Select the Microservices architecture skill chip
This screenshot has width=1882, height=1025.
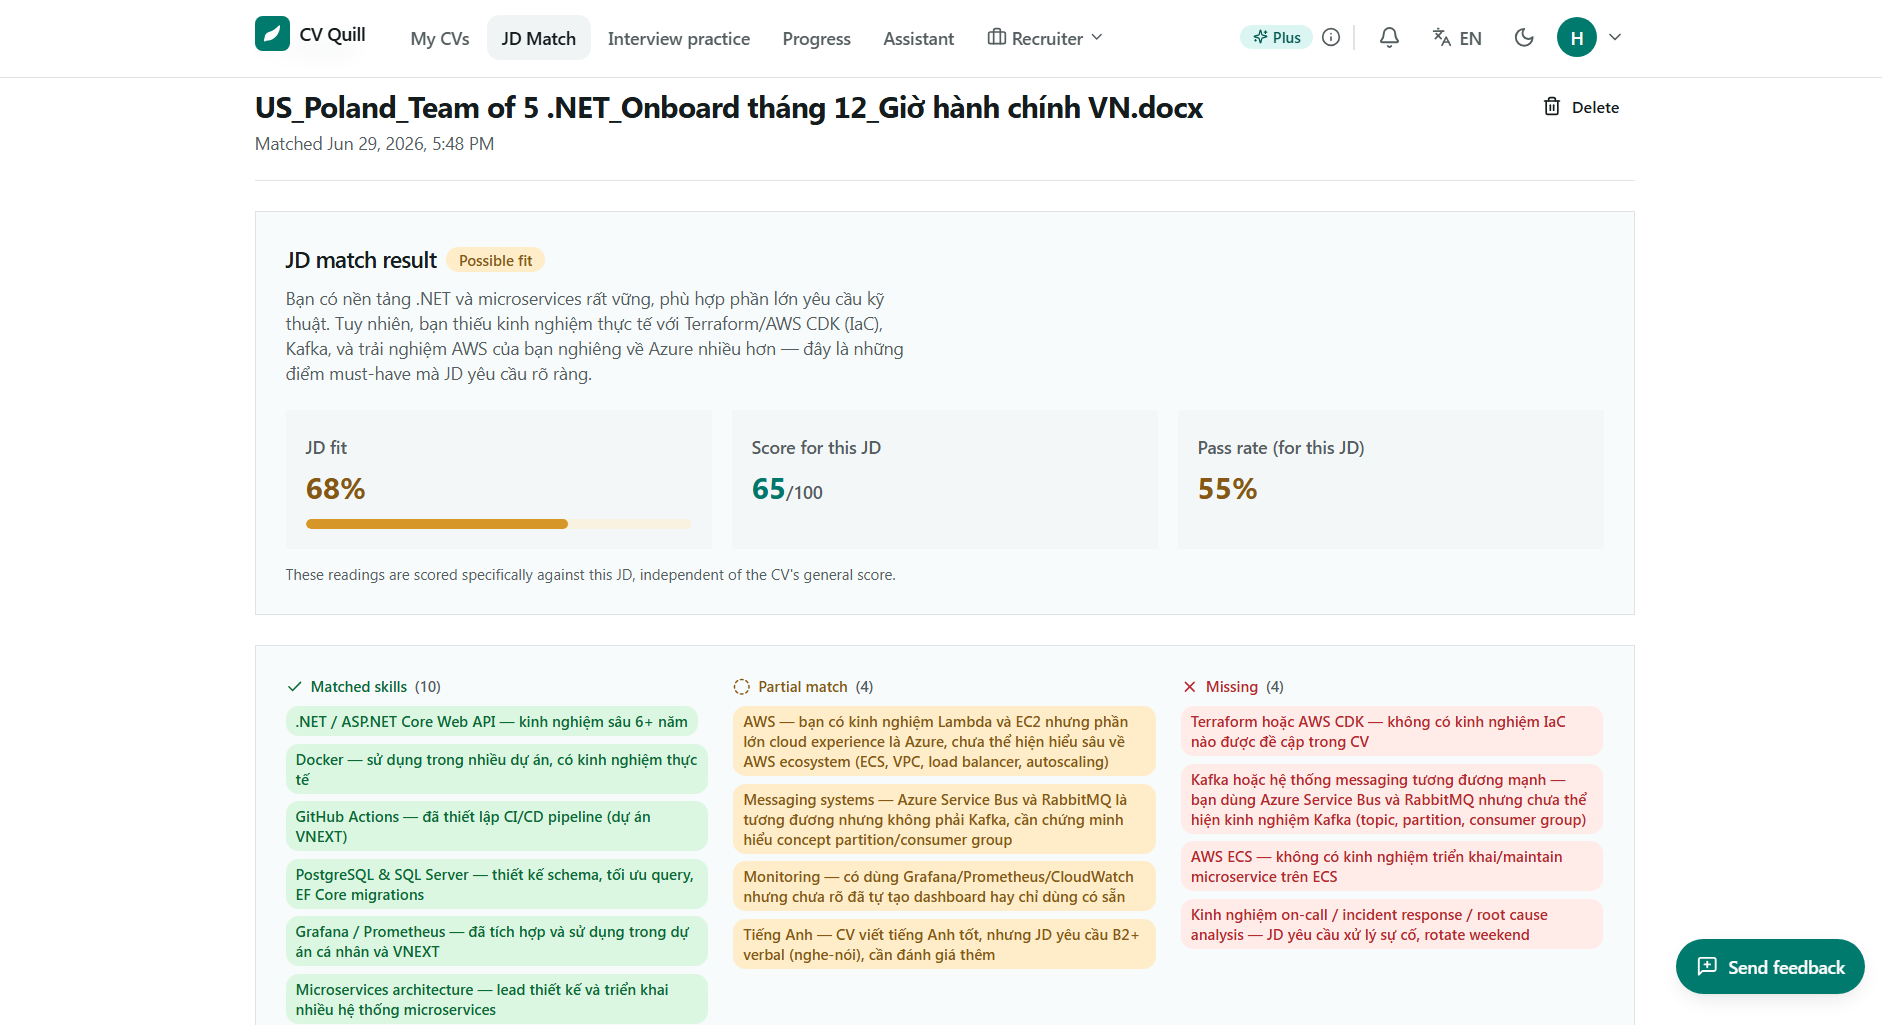pos(496,999)
